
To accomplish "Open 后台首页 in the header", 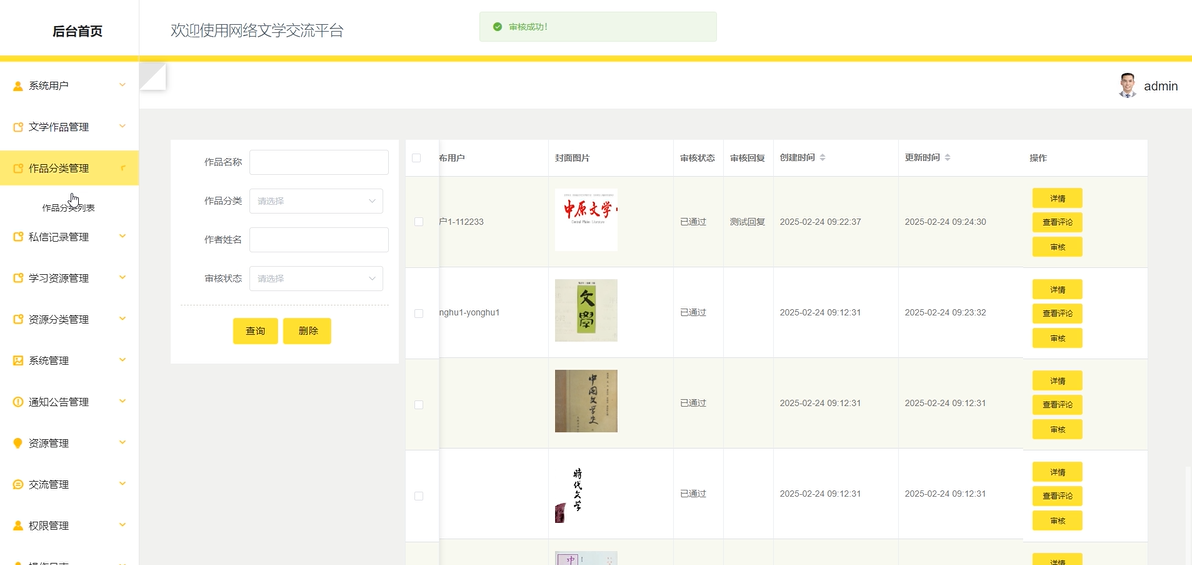I will 78,31.
